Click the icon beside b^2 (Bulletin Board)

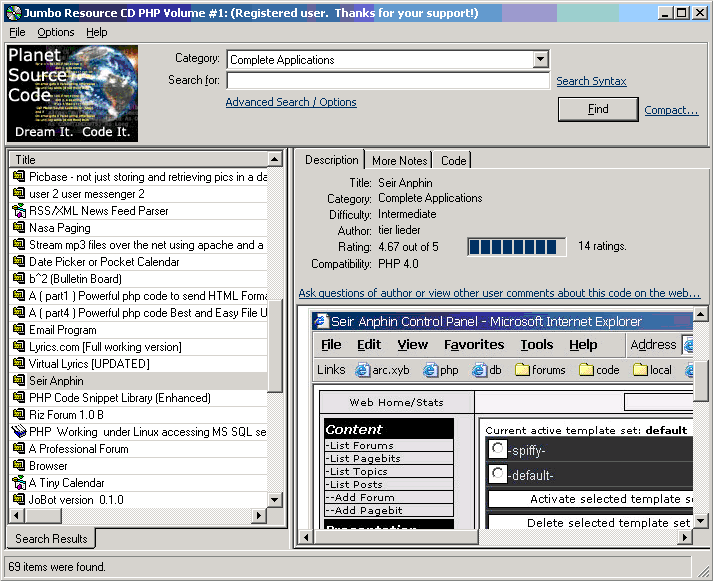tap(19, 278)
